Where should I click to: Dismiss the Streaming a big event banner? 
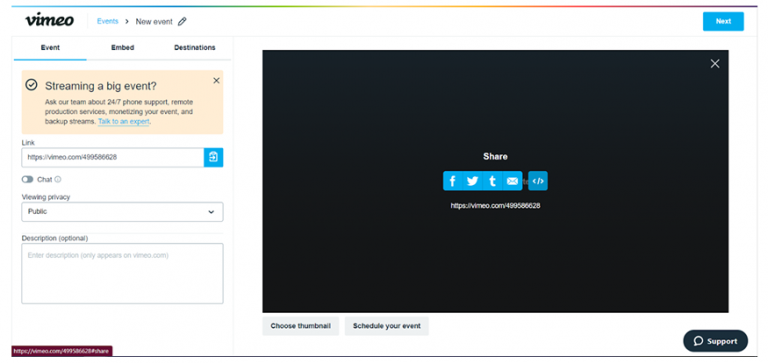click(216, 80)
